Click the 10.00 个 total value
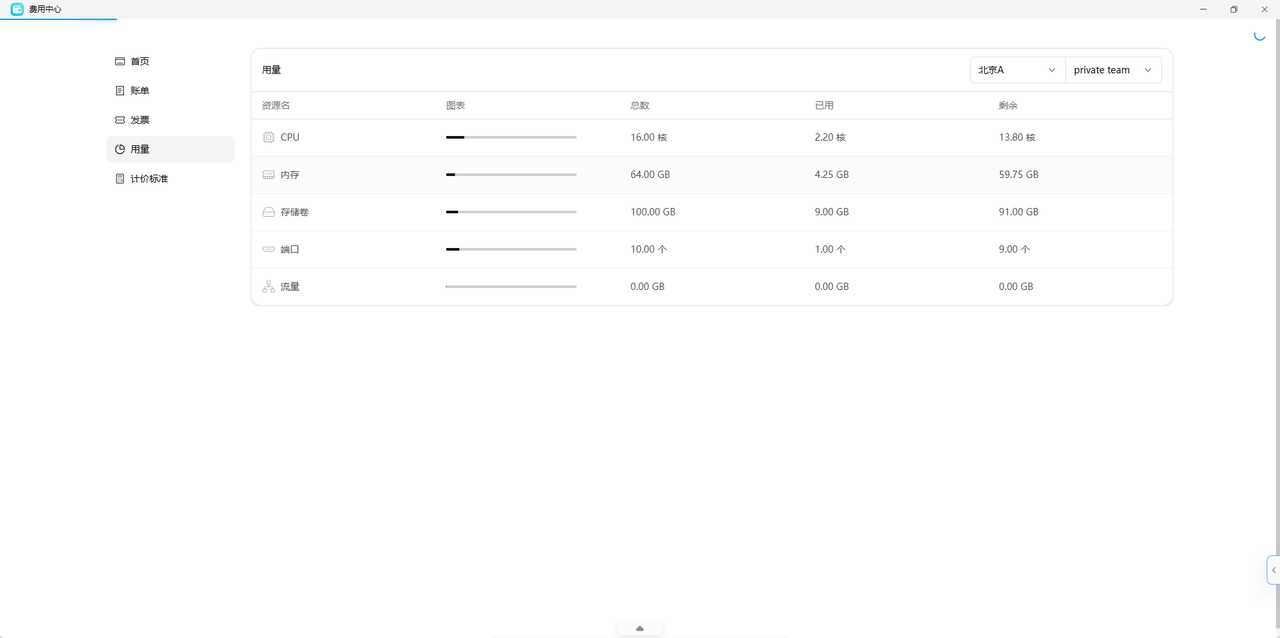 pyautogui.click(x=649, y=249)
